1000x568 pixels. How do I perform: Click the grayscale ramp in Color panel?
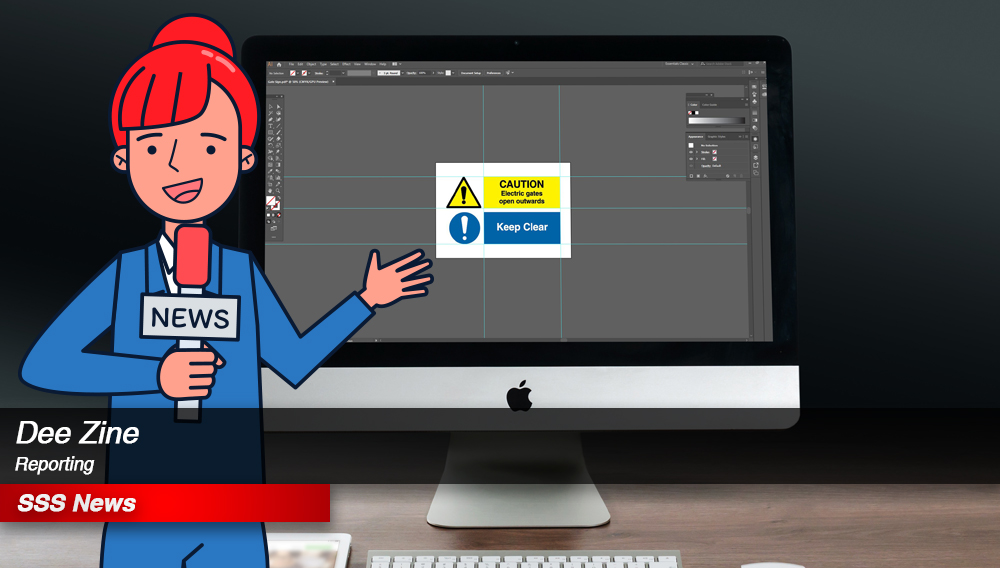[717, 120]
